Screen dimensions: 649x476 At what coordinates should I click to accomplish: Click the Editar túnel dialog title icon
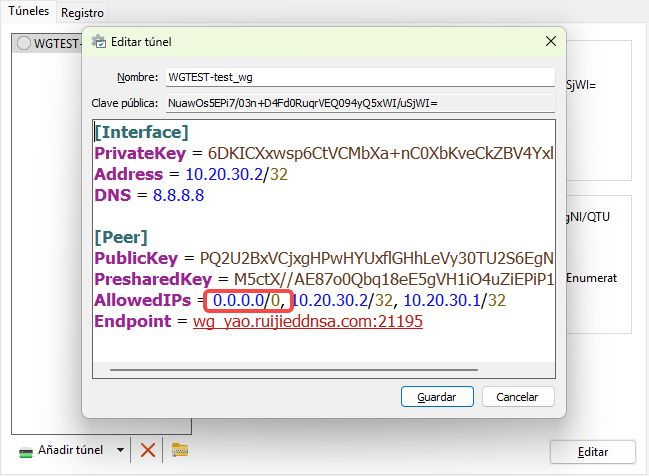(99, 42)
